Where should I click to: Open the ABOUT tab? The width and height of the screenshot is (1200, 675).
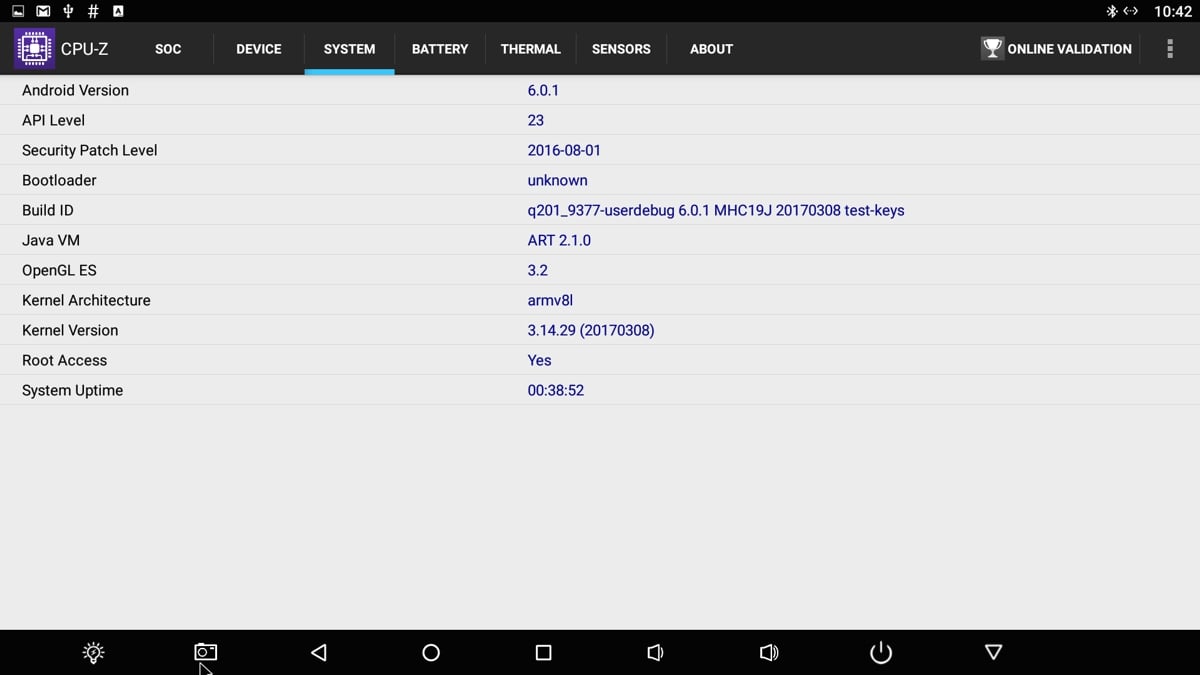point(711,49)
